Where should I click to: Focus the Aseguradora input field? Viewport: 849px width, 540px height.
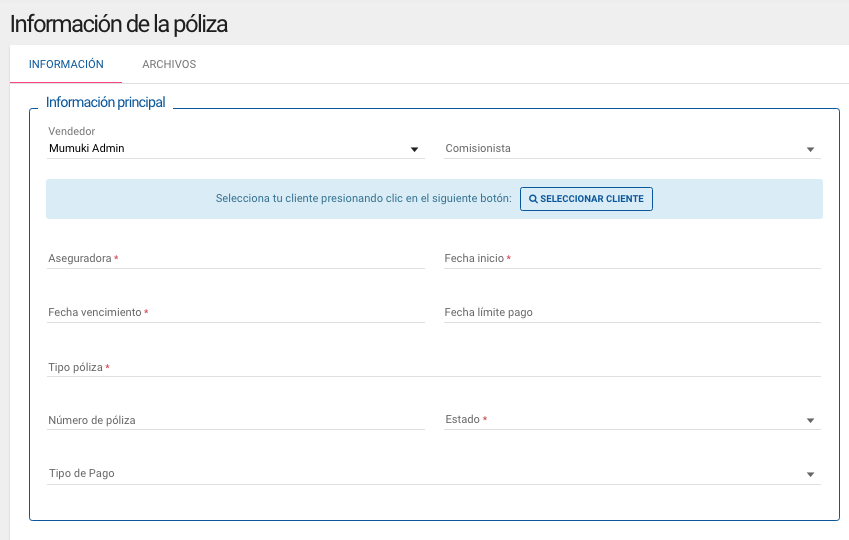[x=236, y=258]
